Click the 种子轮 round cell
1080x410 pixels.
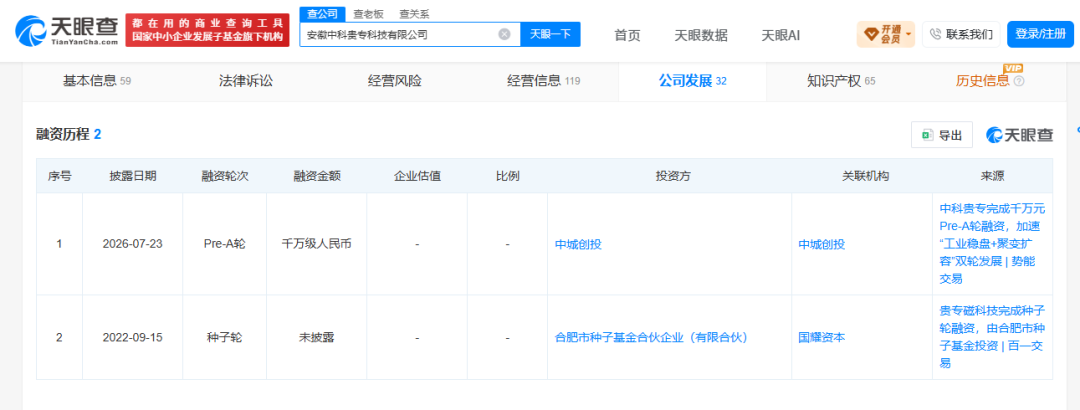(224, 337)
